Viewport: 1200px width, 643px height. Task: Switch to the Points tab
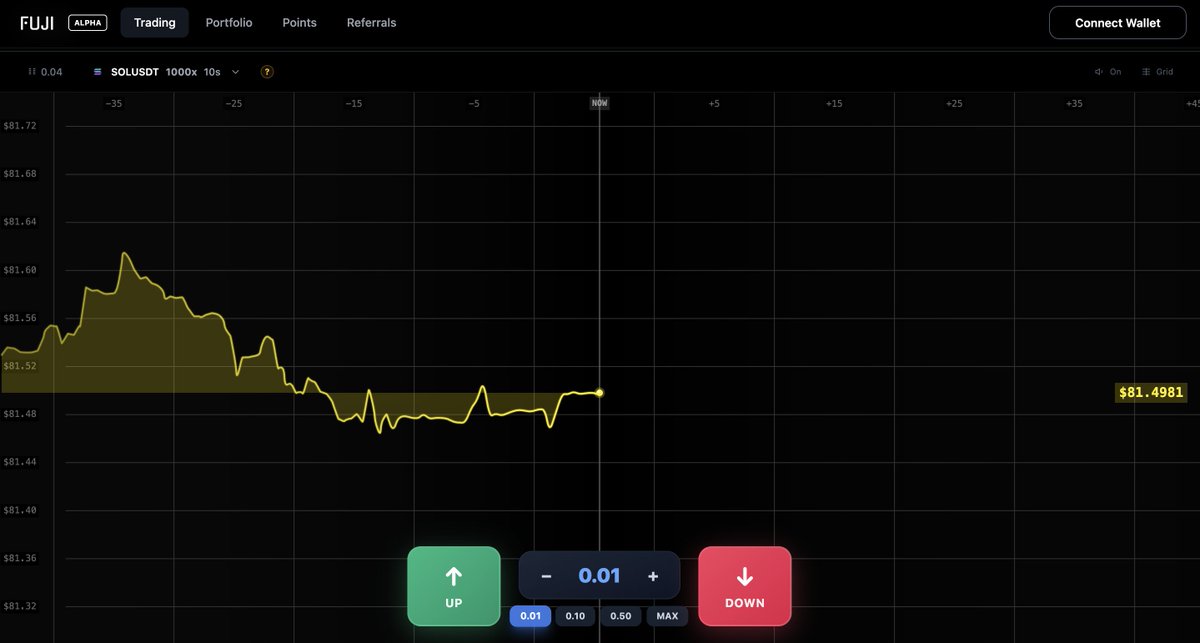[300, 23]
